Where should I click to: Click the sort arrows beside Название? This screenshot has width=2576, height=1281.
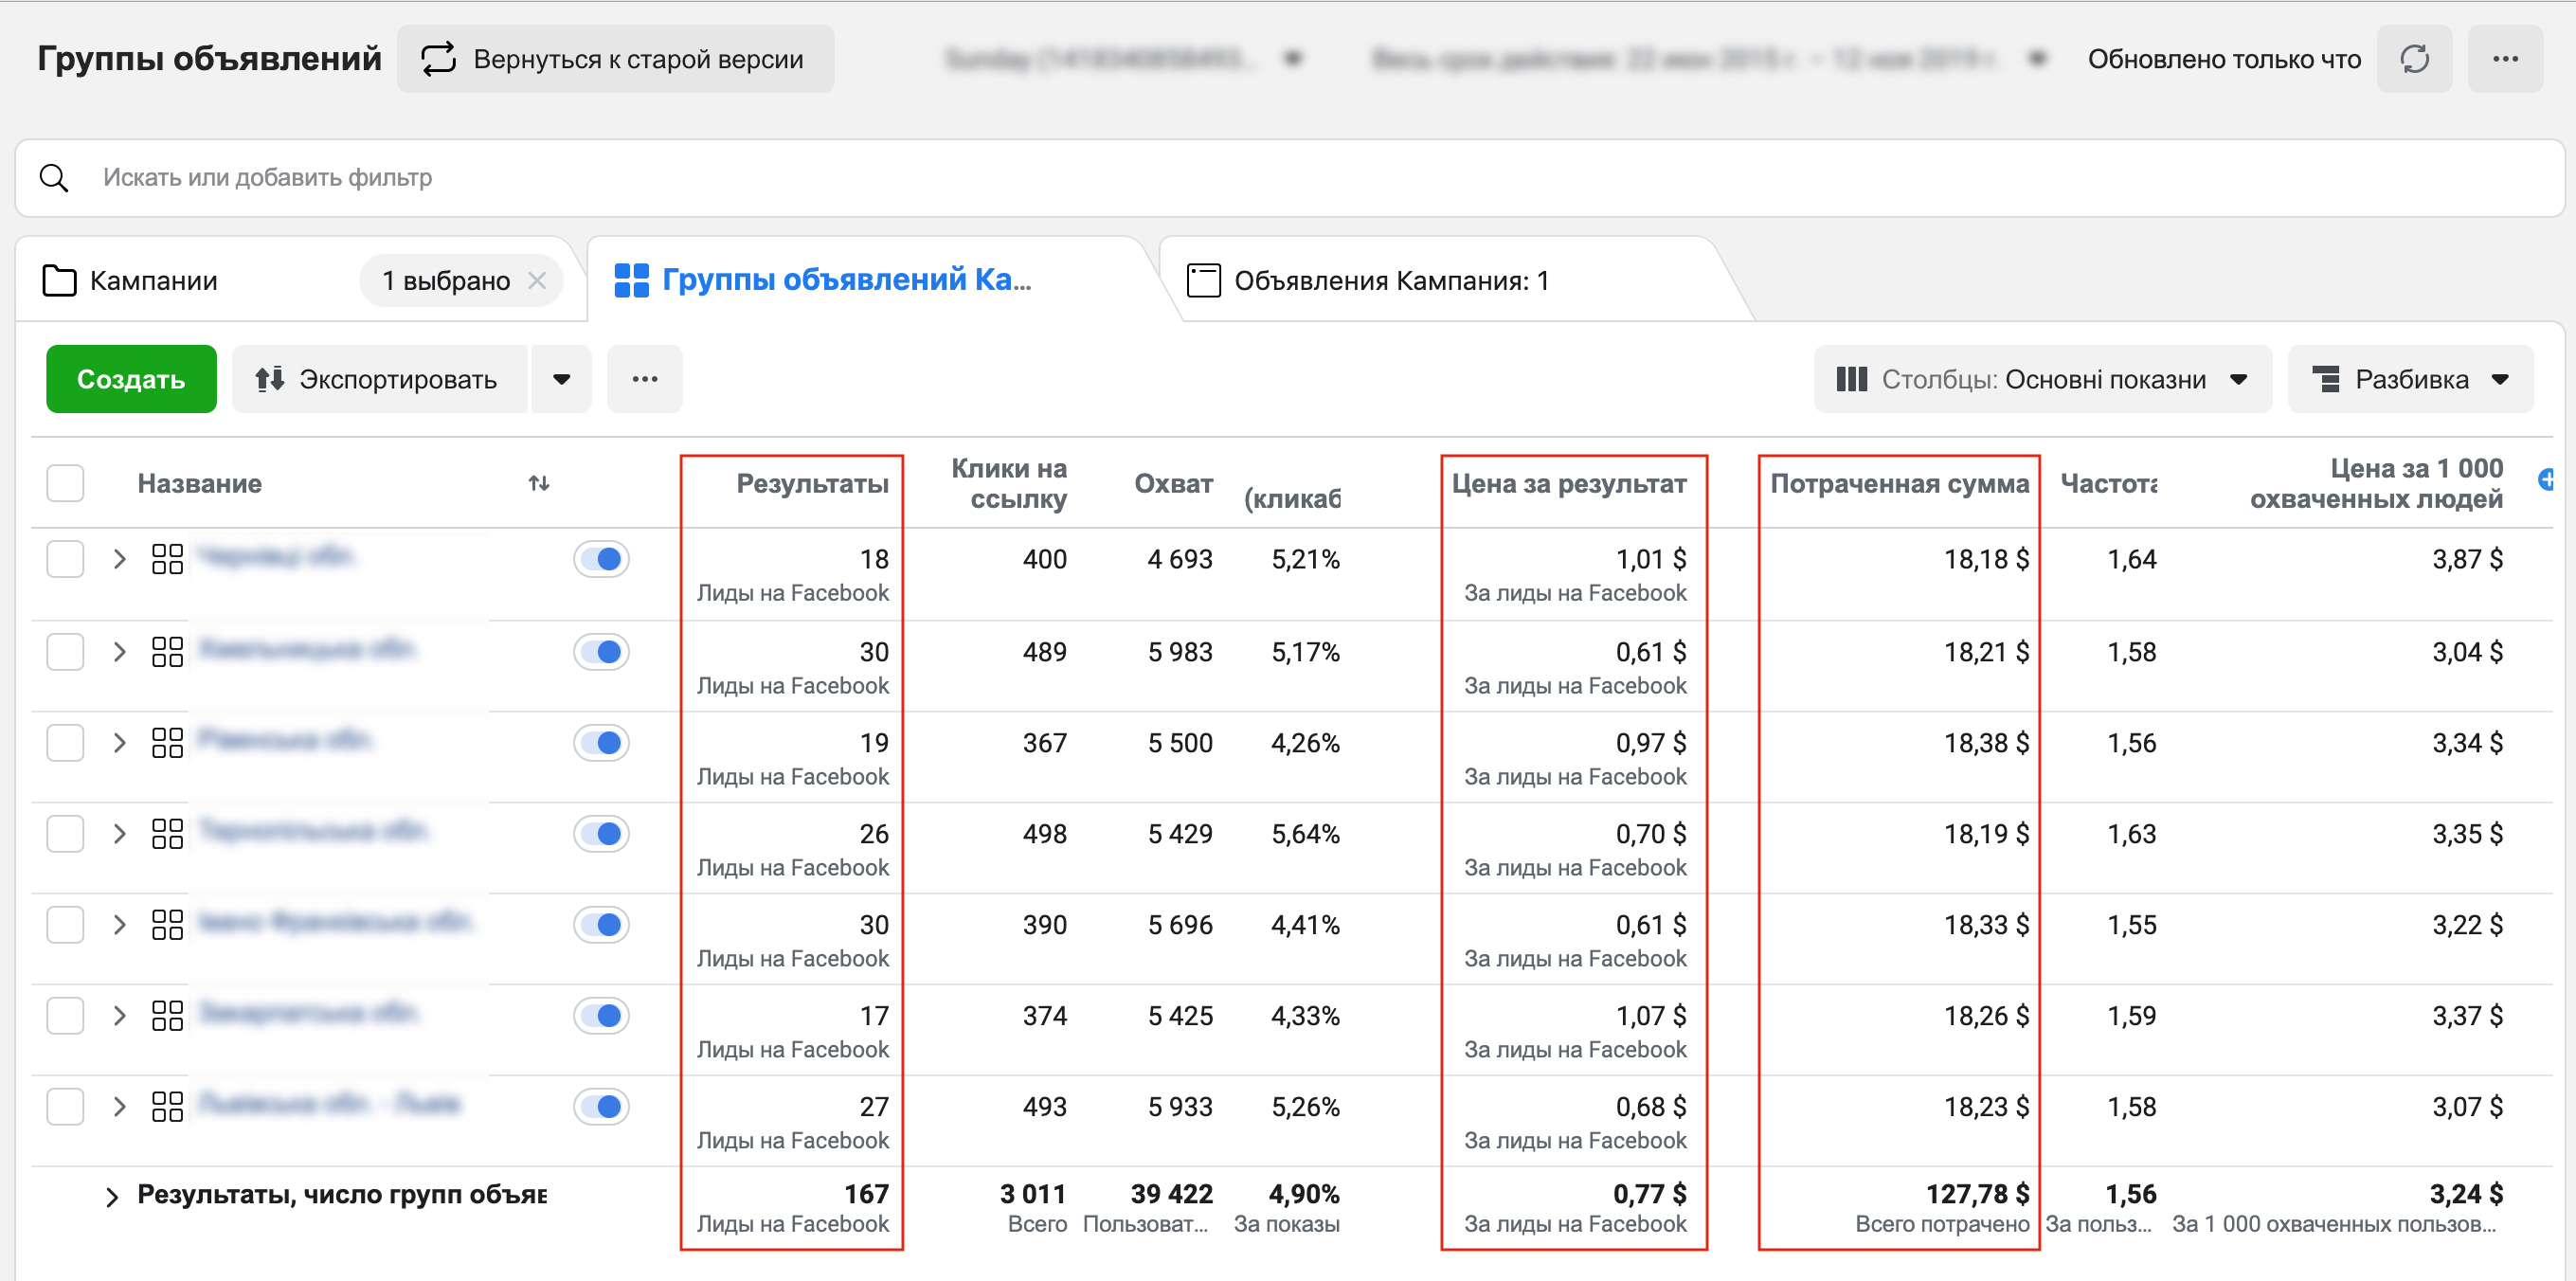pos(539,483)
